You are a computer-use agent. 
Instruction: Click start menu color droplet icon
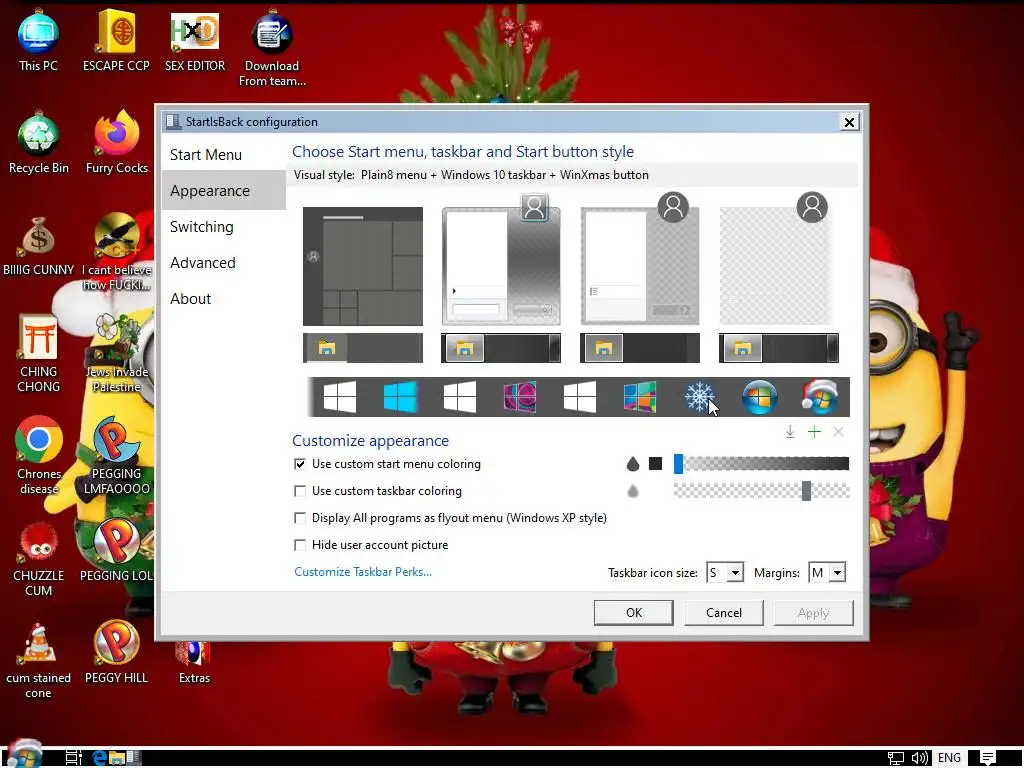coord(632,464)
